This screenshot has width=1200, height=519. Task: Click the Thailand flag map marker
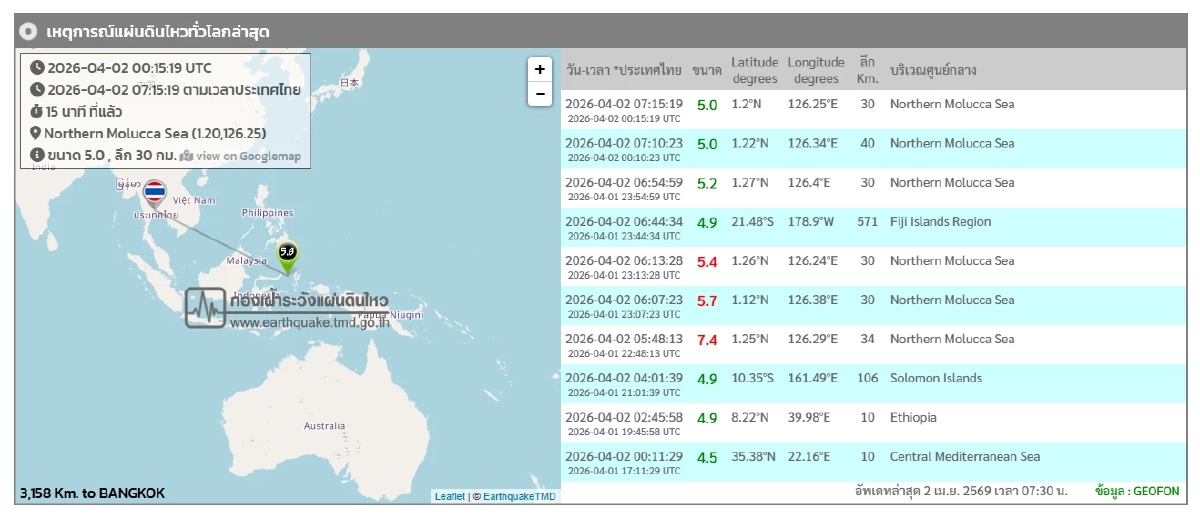coord(154,193)
